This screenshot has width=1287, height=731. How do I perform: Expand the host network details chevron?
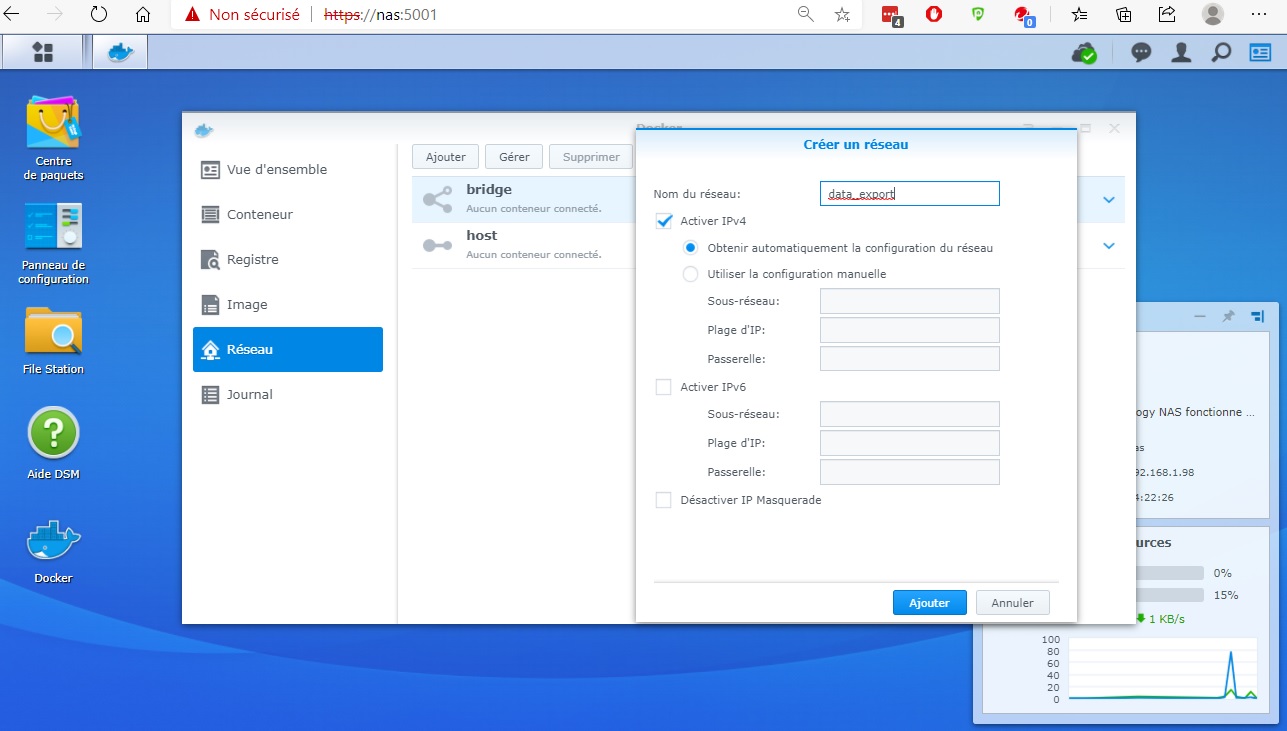(1108, 246)
